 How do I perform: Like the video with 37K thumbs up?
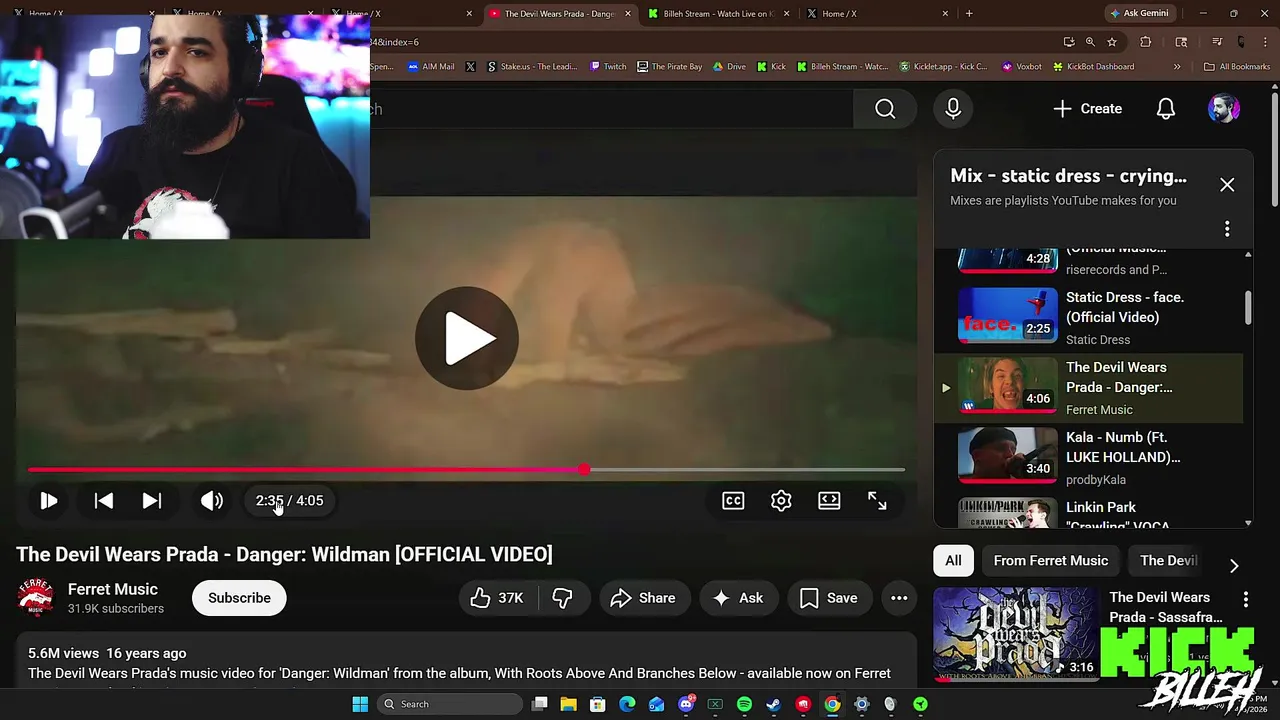[497, 598]
